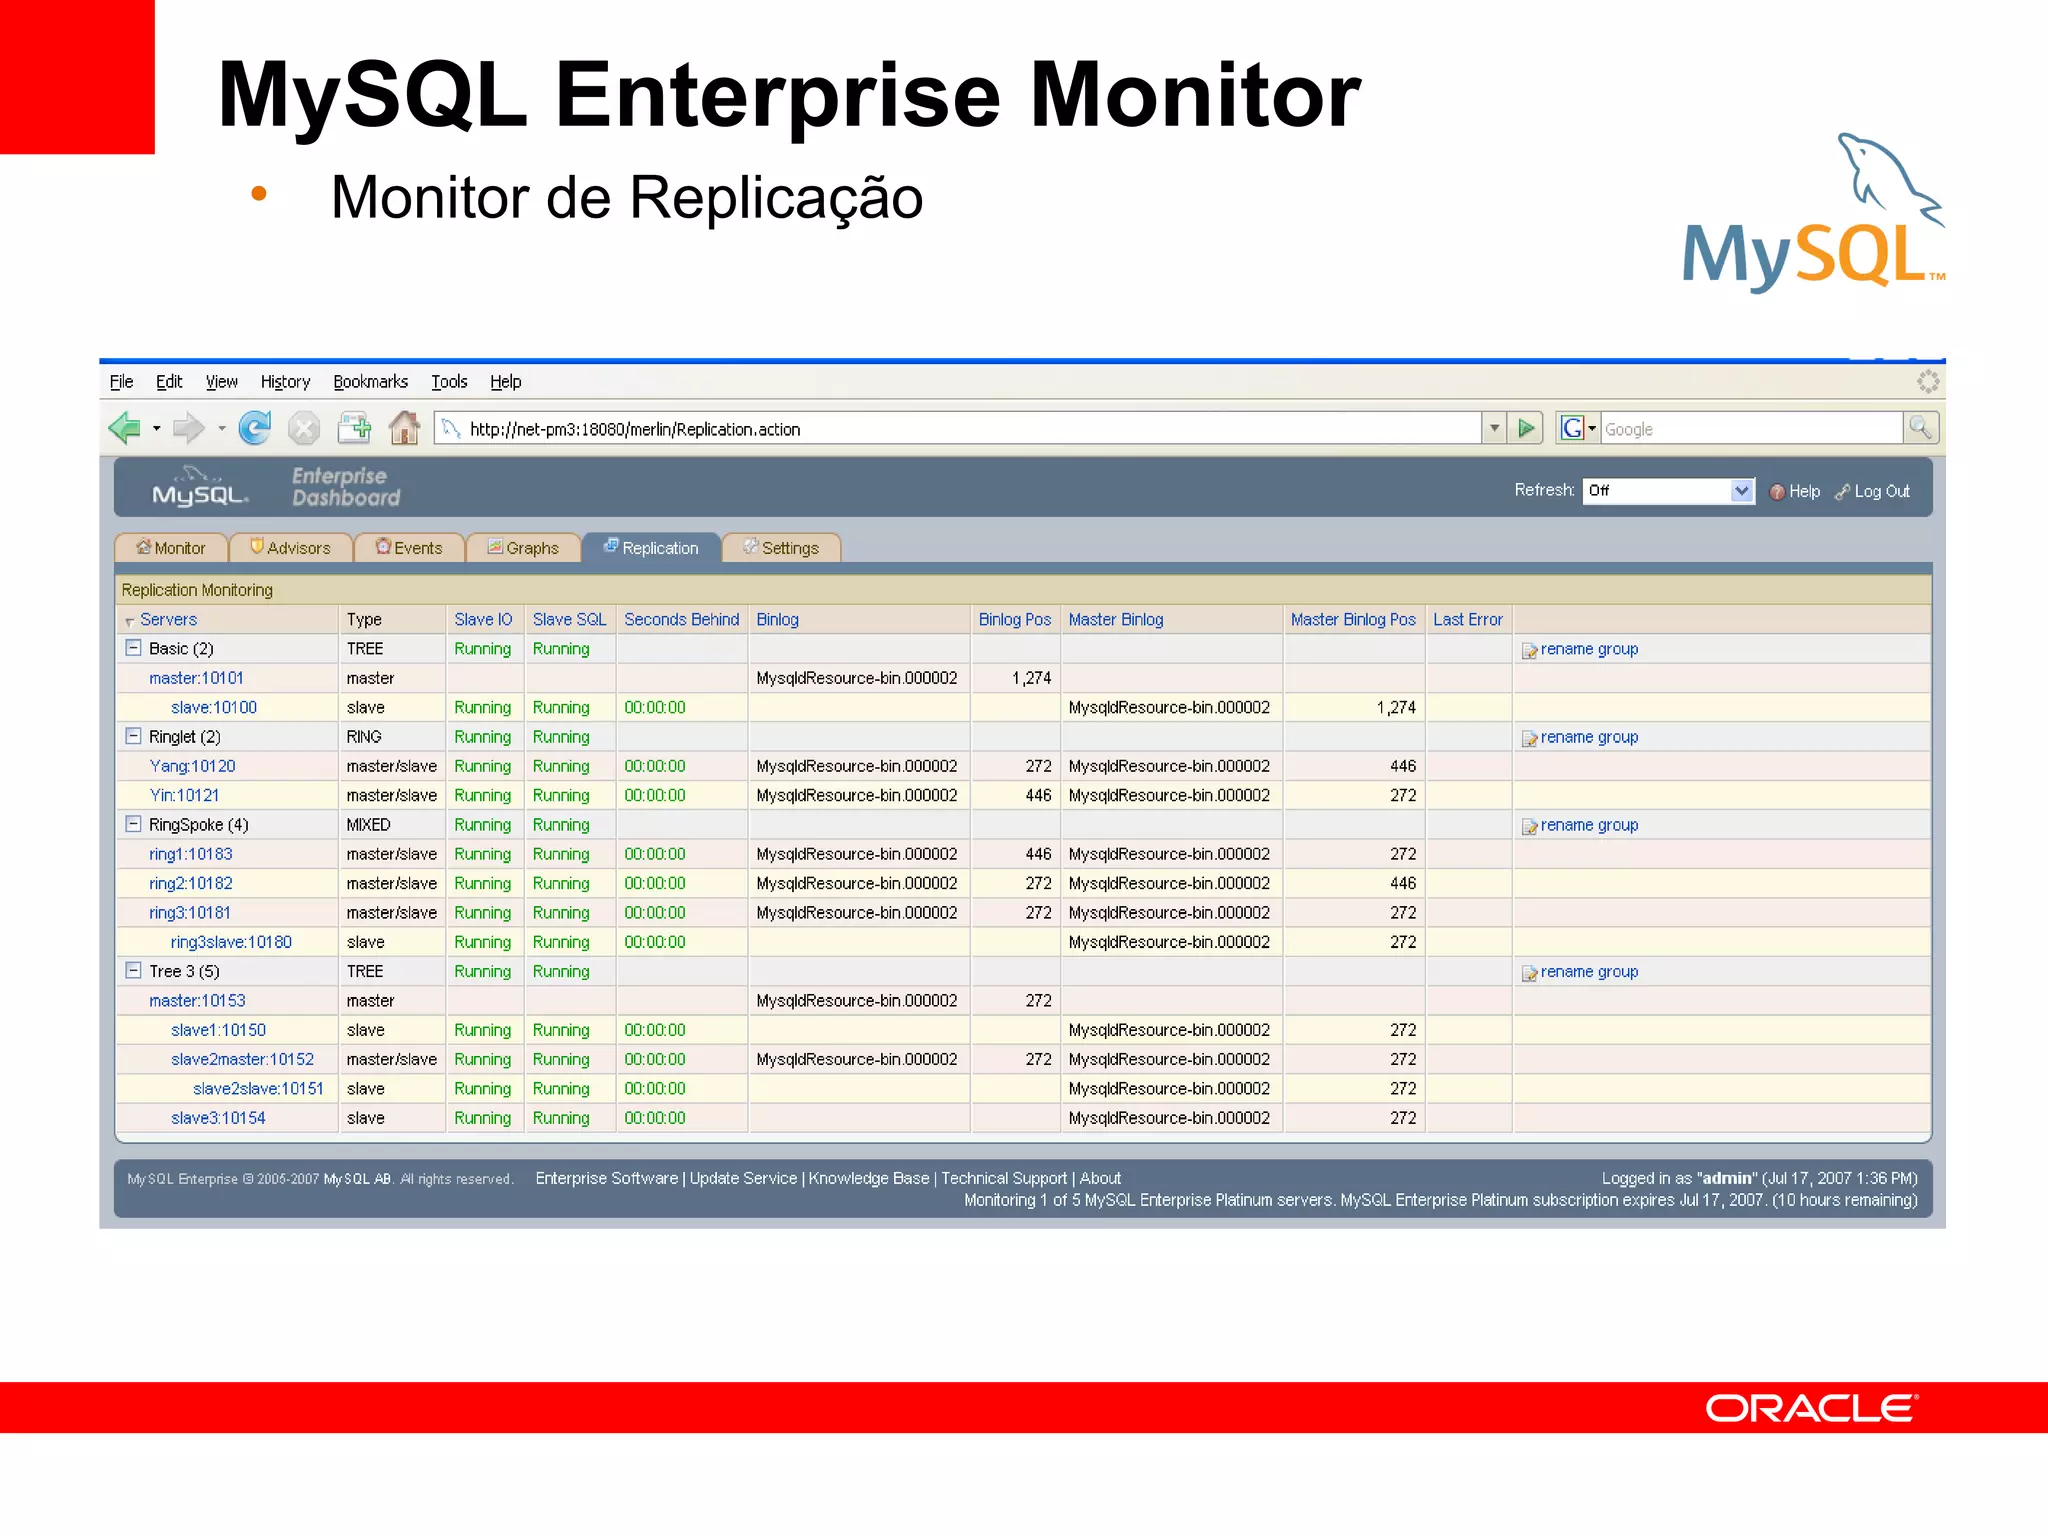Image resolution: width=2048 pixels, height=1536 pixels.
Task: Click the Reload page icon
Action: point(255,429)
